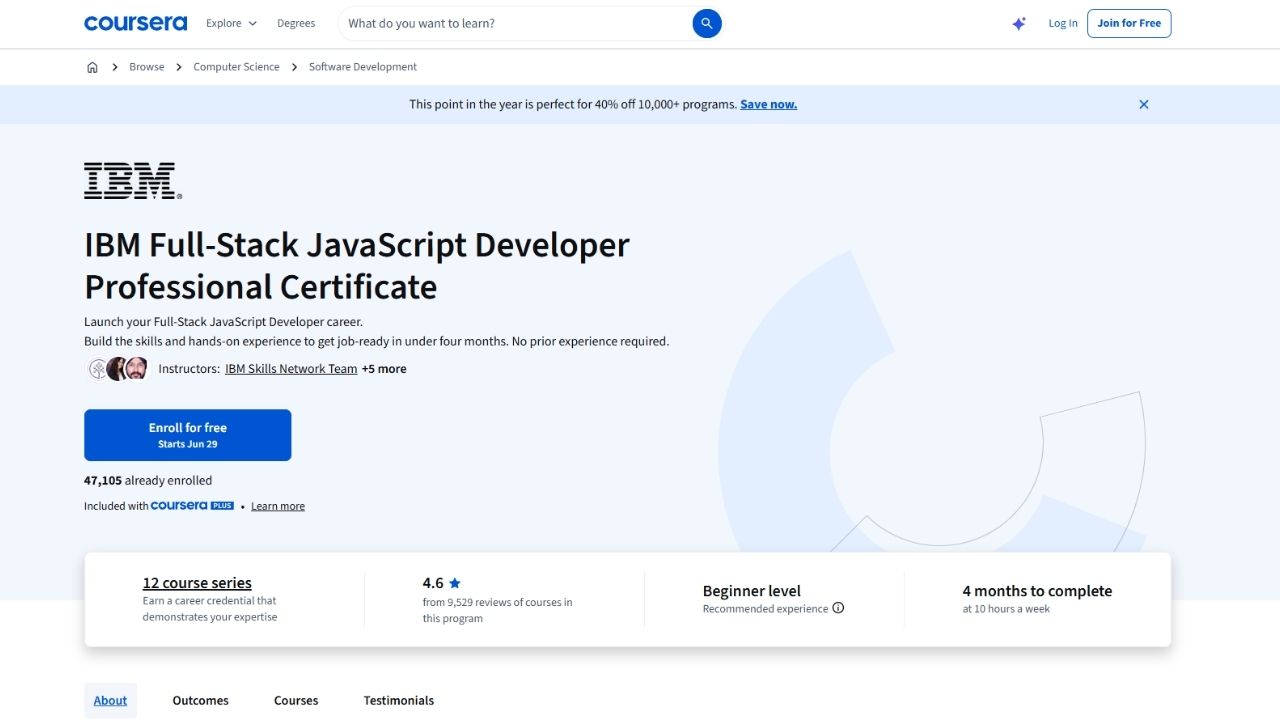Click the Coursera Plus 'Learn more' link

coord(278,507)
